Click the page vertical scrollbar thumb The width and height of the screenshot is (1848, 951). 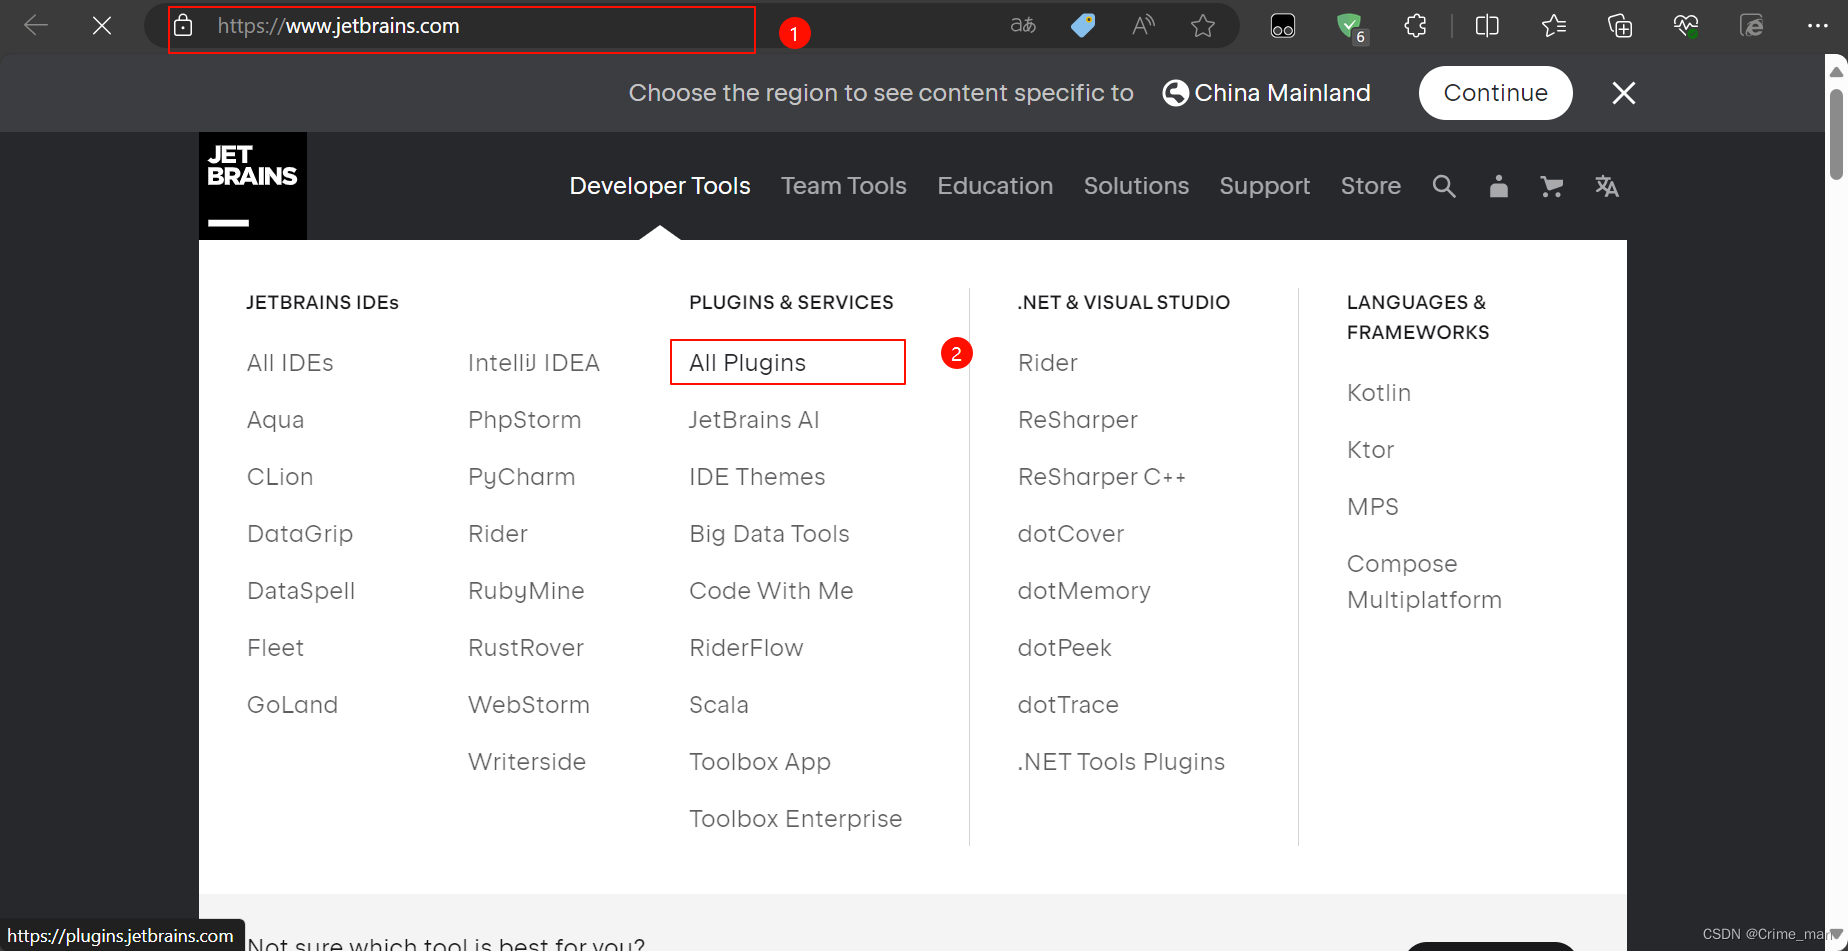(x=1836, y=135)
